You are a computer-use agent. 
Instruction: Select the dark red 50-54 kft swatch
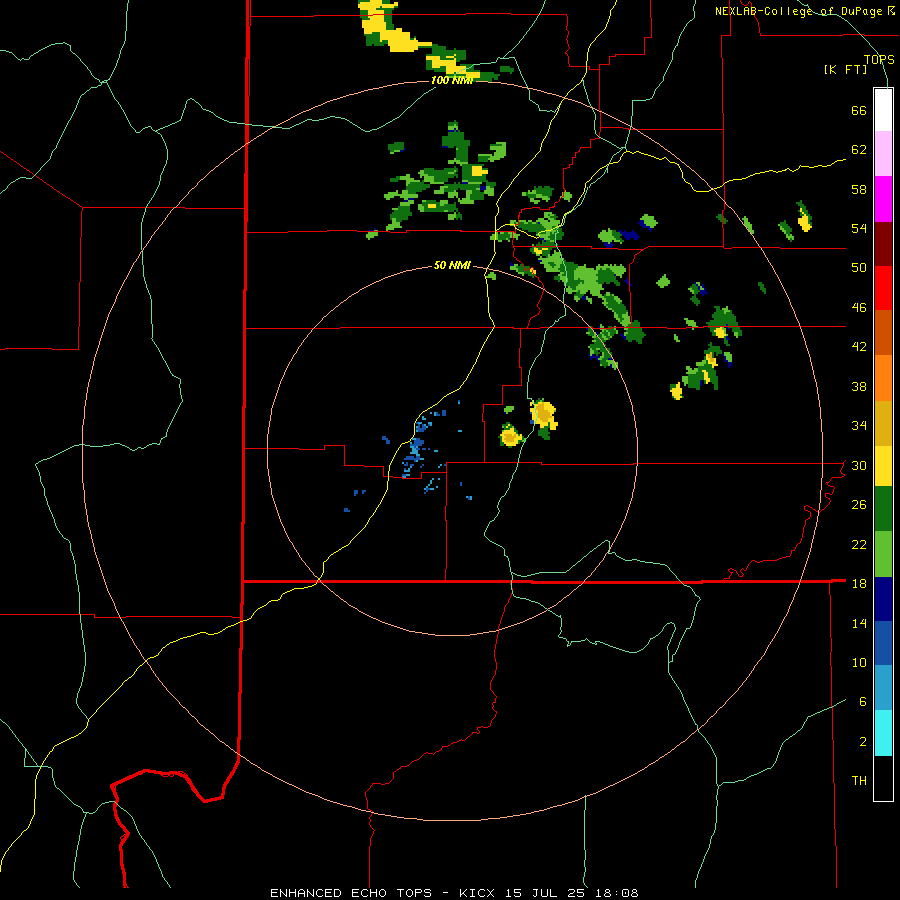tap(883, 244)
